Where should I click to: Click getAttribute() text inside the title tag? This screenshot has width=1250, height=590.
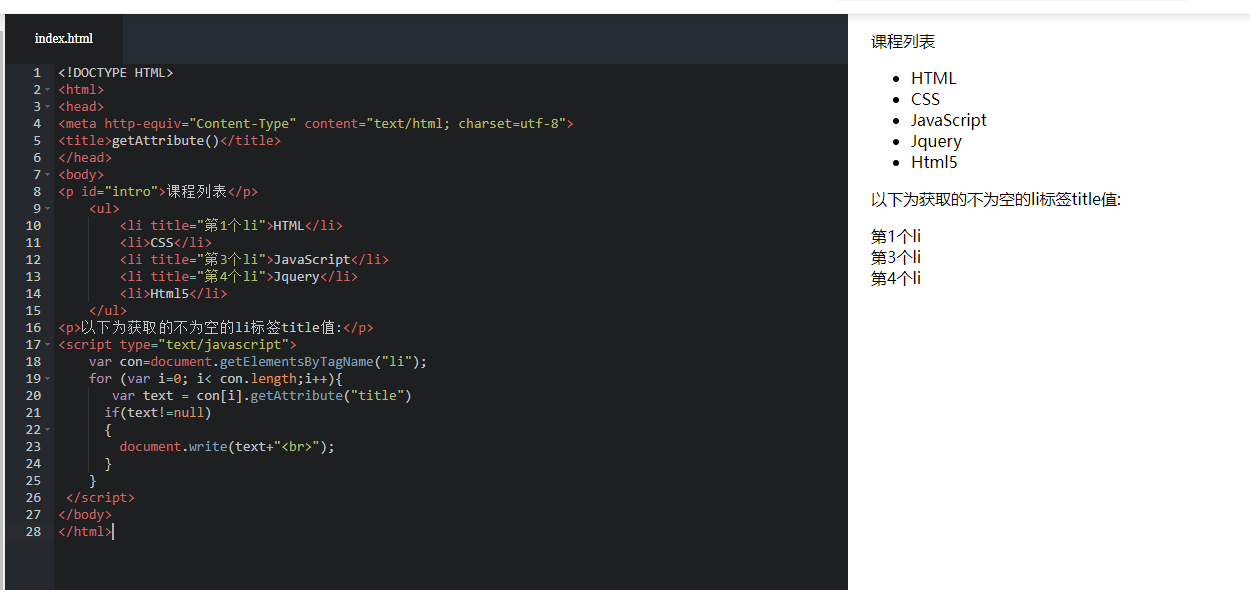165,141
